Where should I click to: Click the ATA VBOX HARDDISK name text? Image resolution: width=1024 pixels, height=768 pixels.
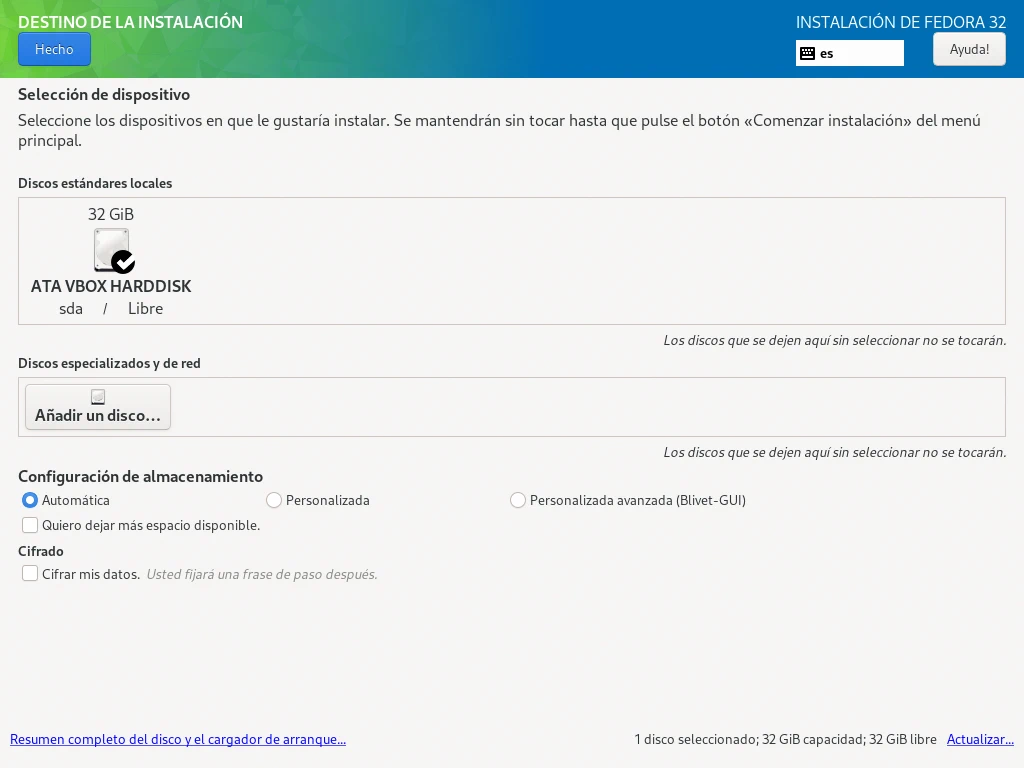tap(111, 286)
